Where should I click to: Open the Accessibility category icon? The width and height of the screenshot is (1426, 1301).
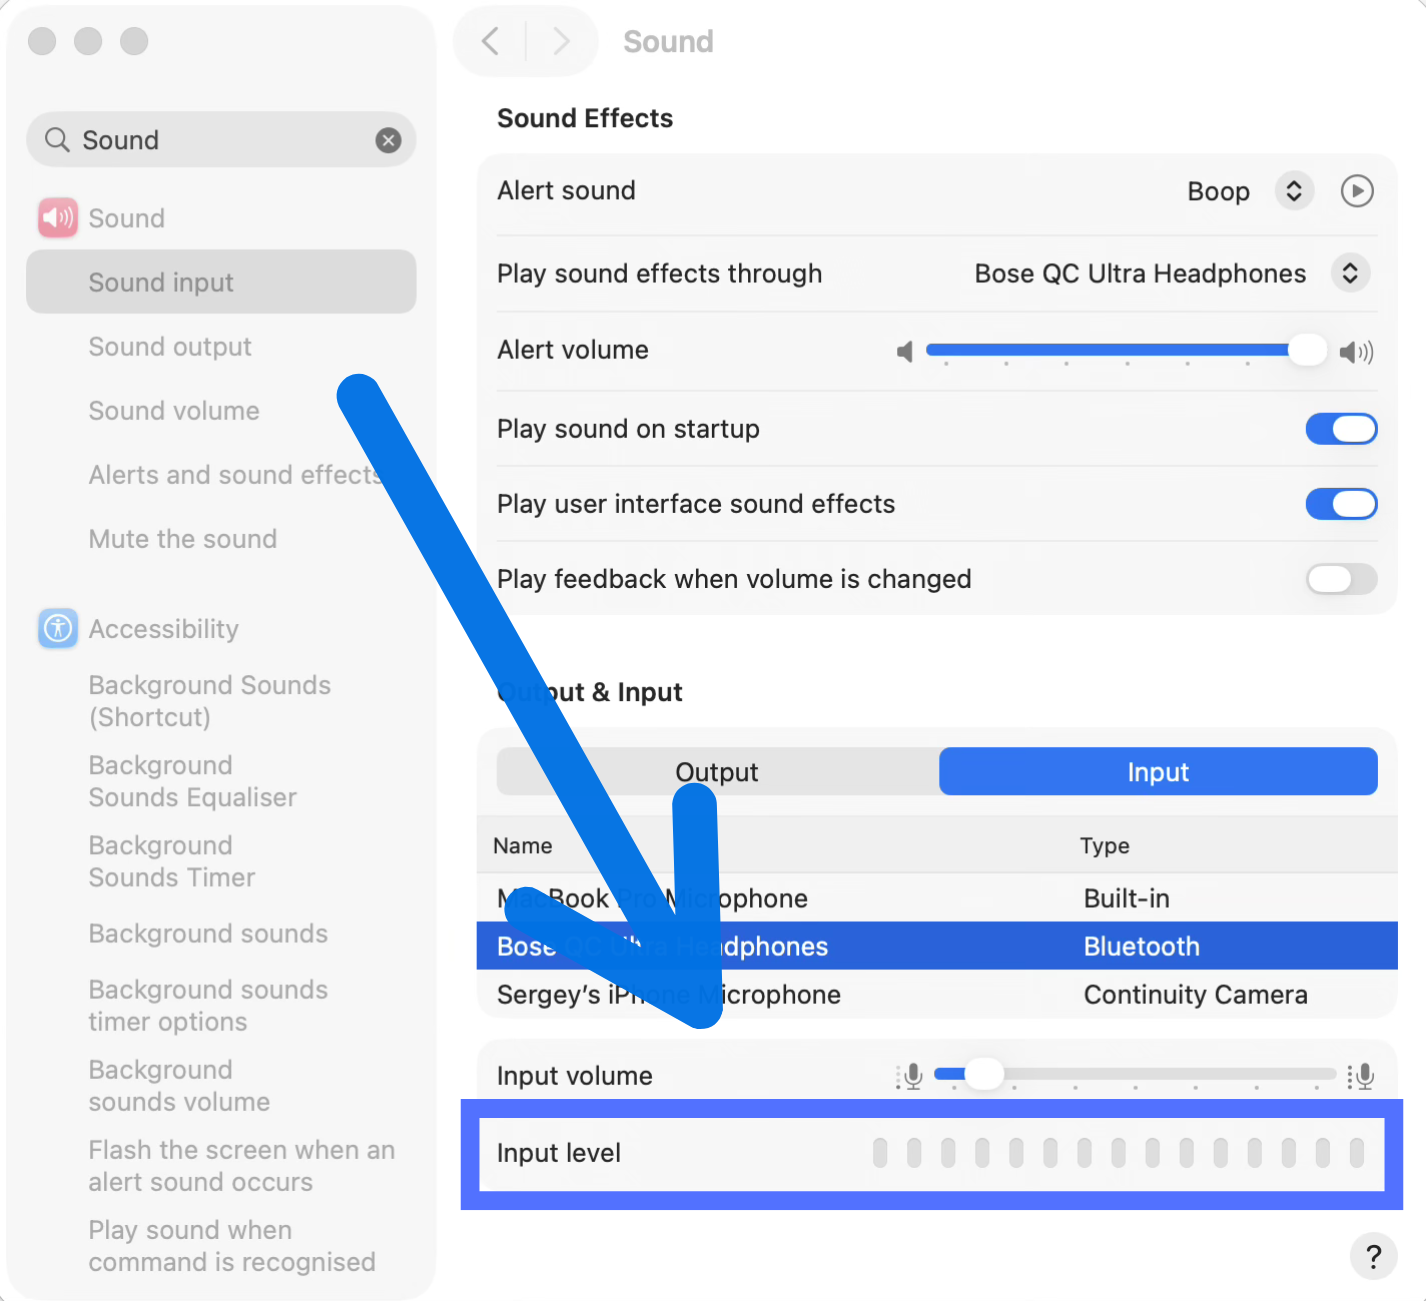coord(58,628)
